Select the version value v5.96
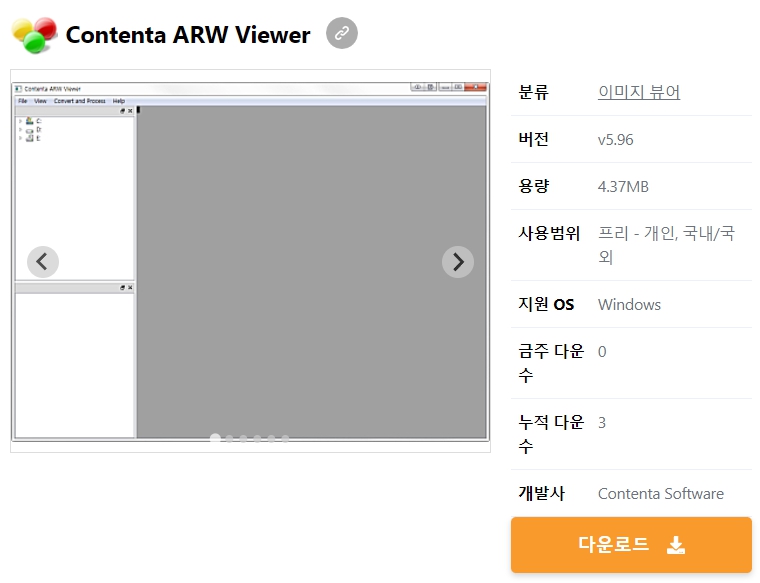Screen dimensions: 760x583 616,140
